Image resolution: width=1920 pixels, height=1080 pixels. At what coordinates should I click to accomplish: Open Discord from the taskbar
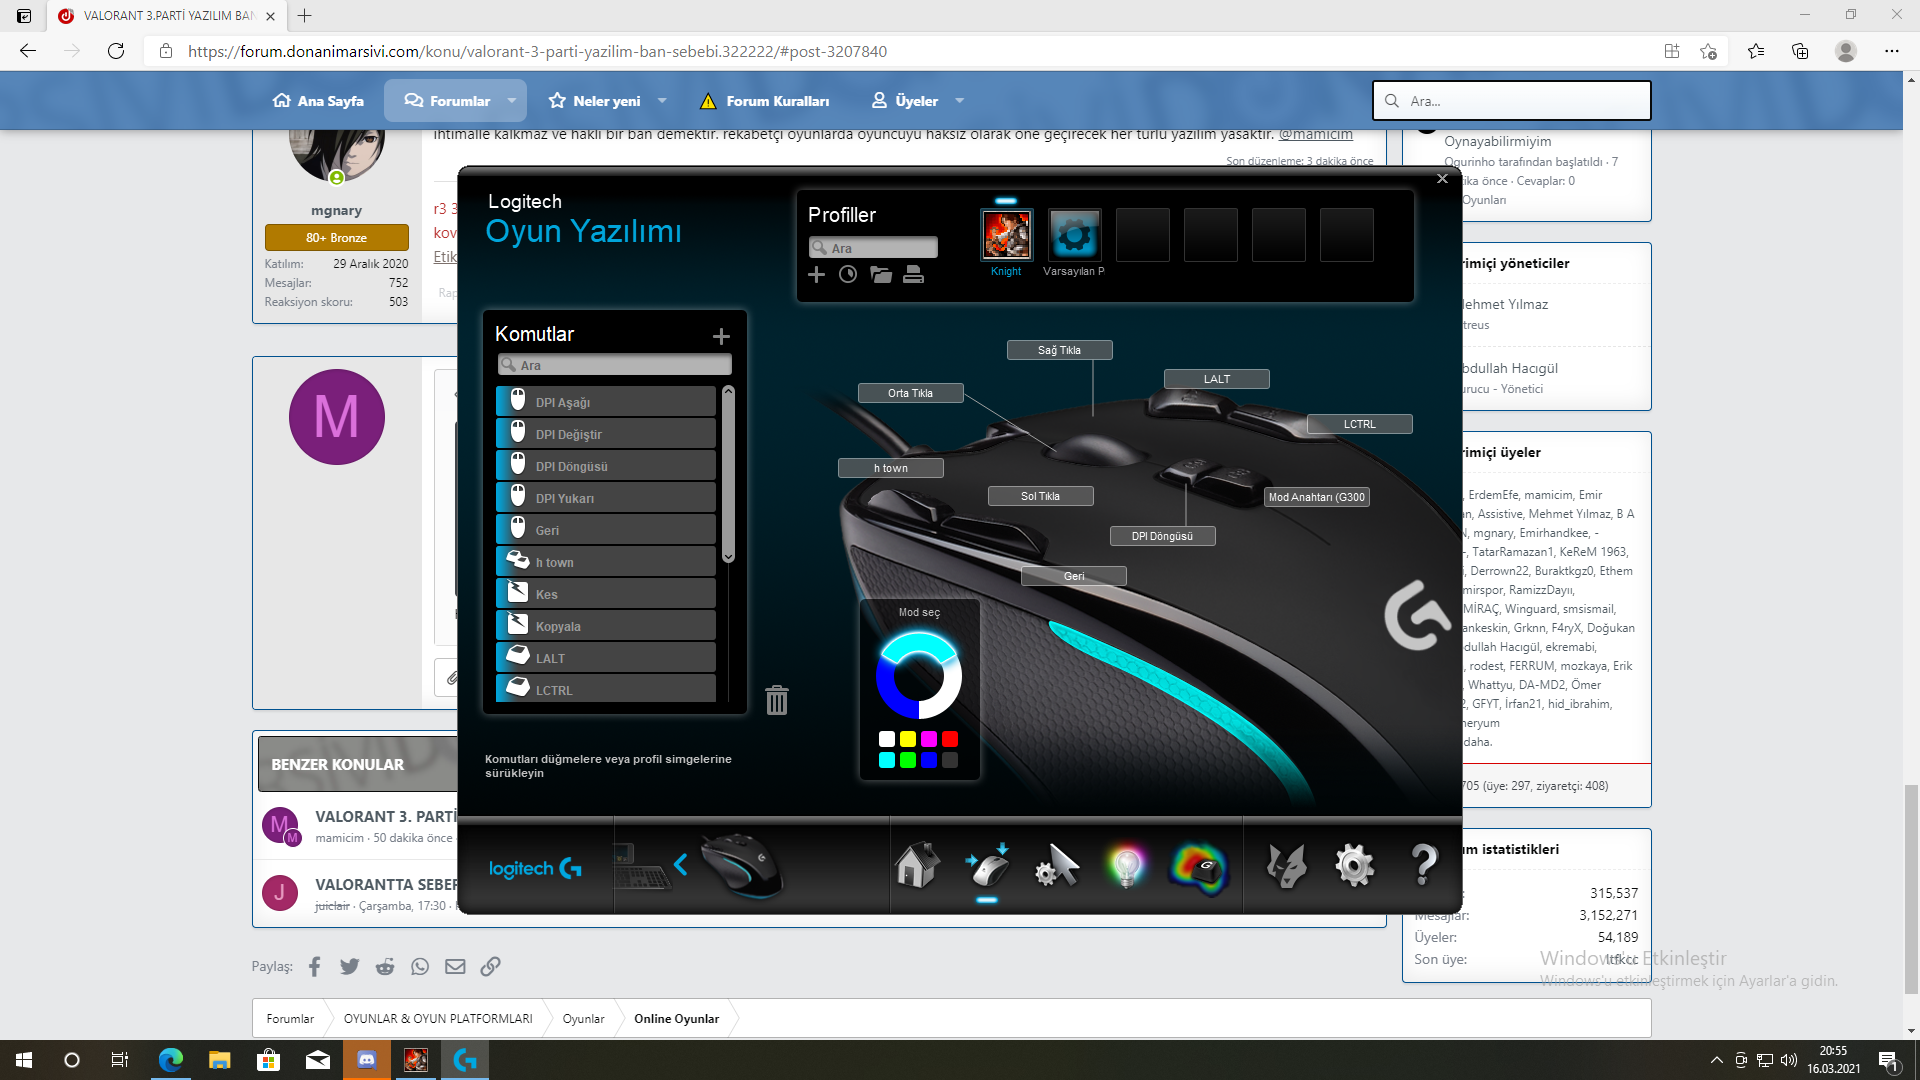click(366, 1060)
